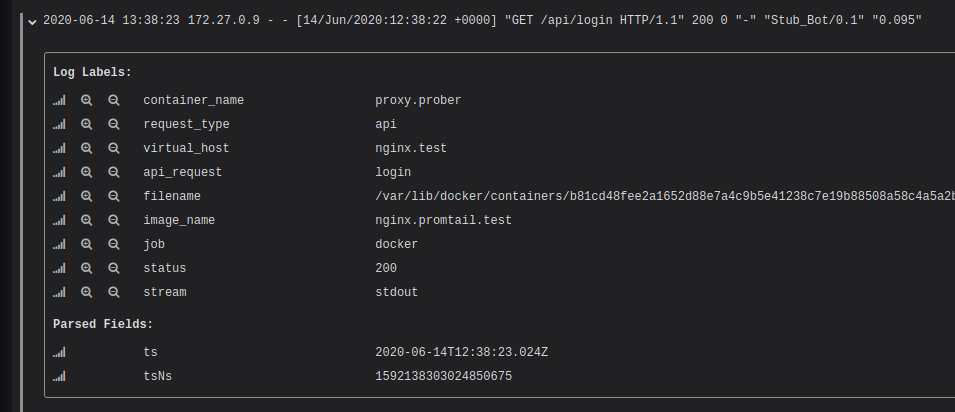The width and height of the screenshot is (955, 412).
Task: Show stats for stream label
Action: (x=59, y=292)
